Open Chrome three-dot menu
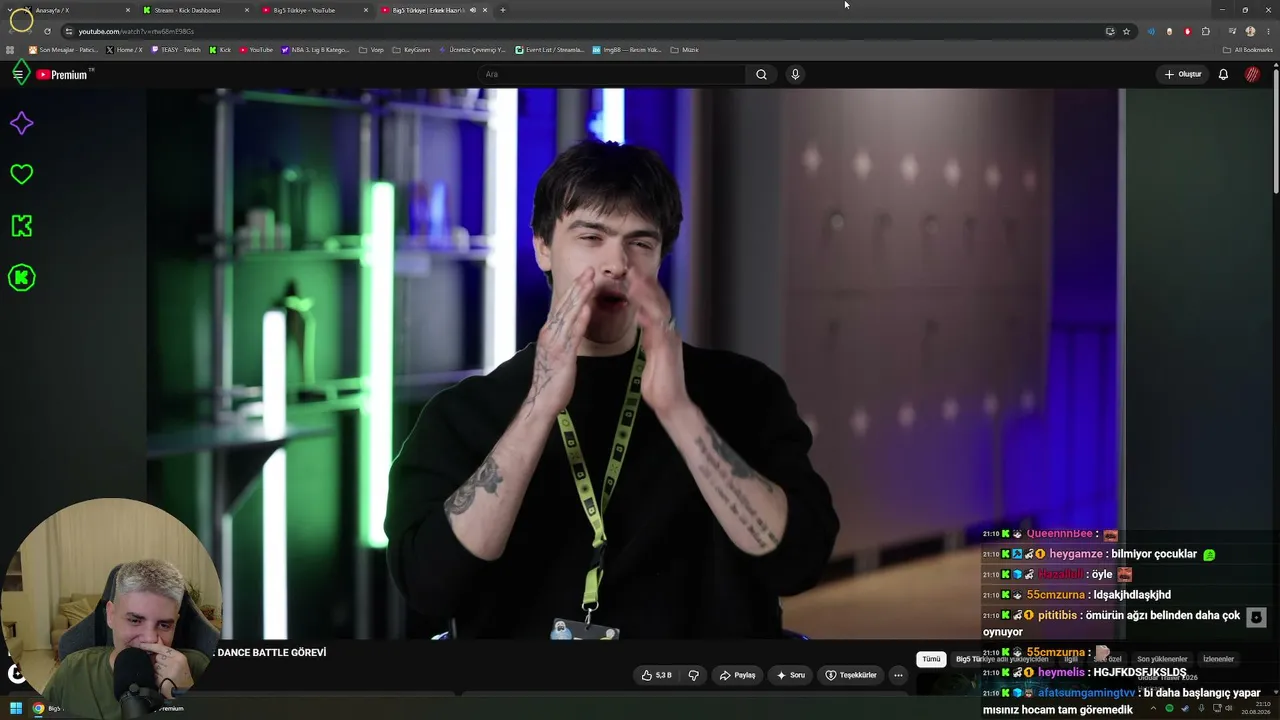This screenshot has width=1280, height=720. tap(1266, 31)
